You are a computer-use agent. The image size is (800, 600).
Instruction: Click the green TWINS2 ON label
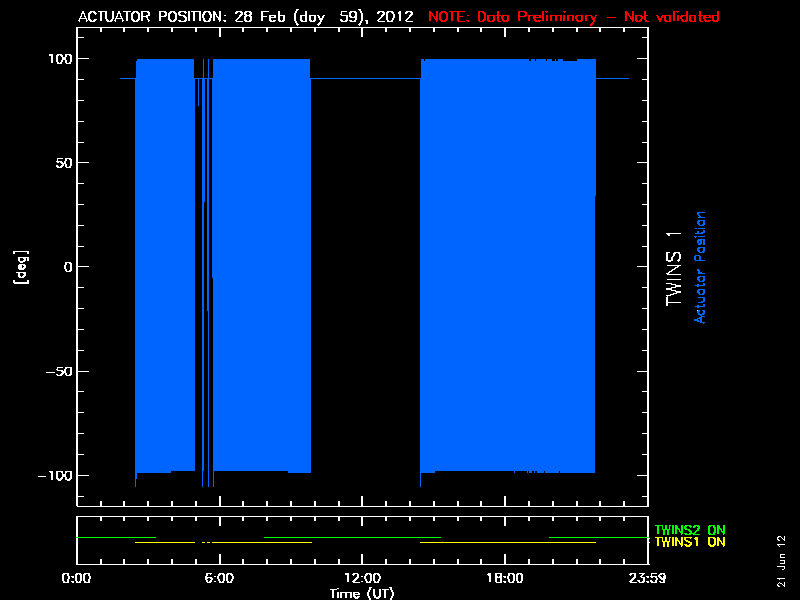pyautogui.click(x=690, y=530)
